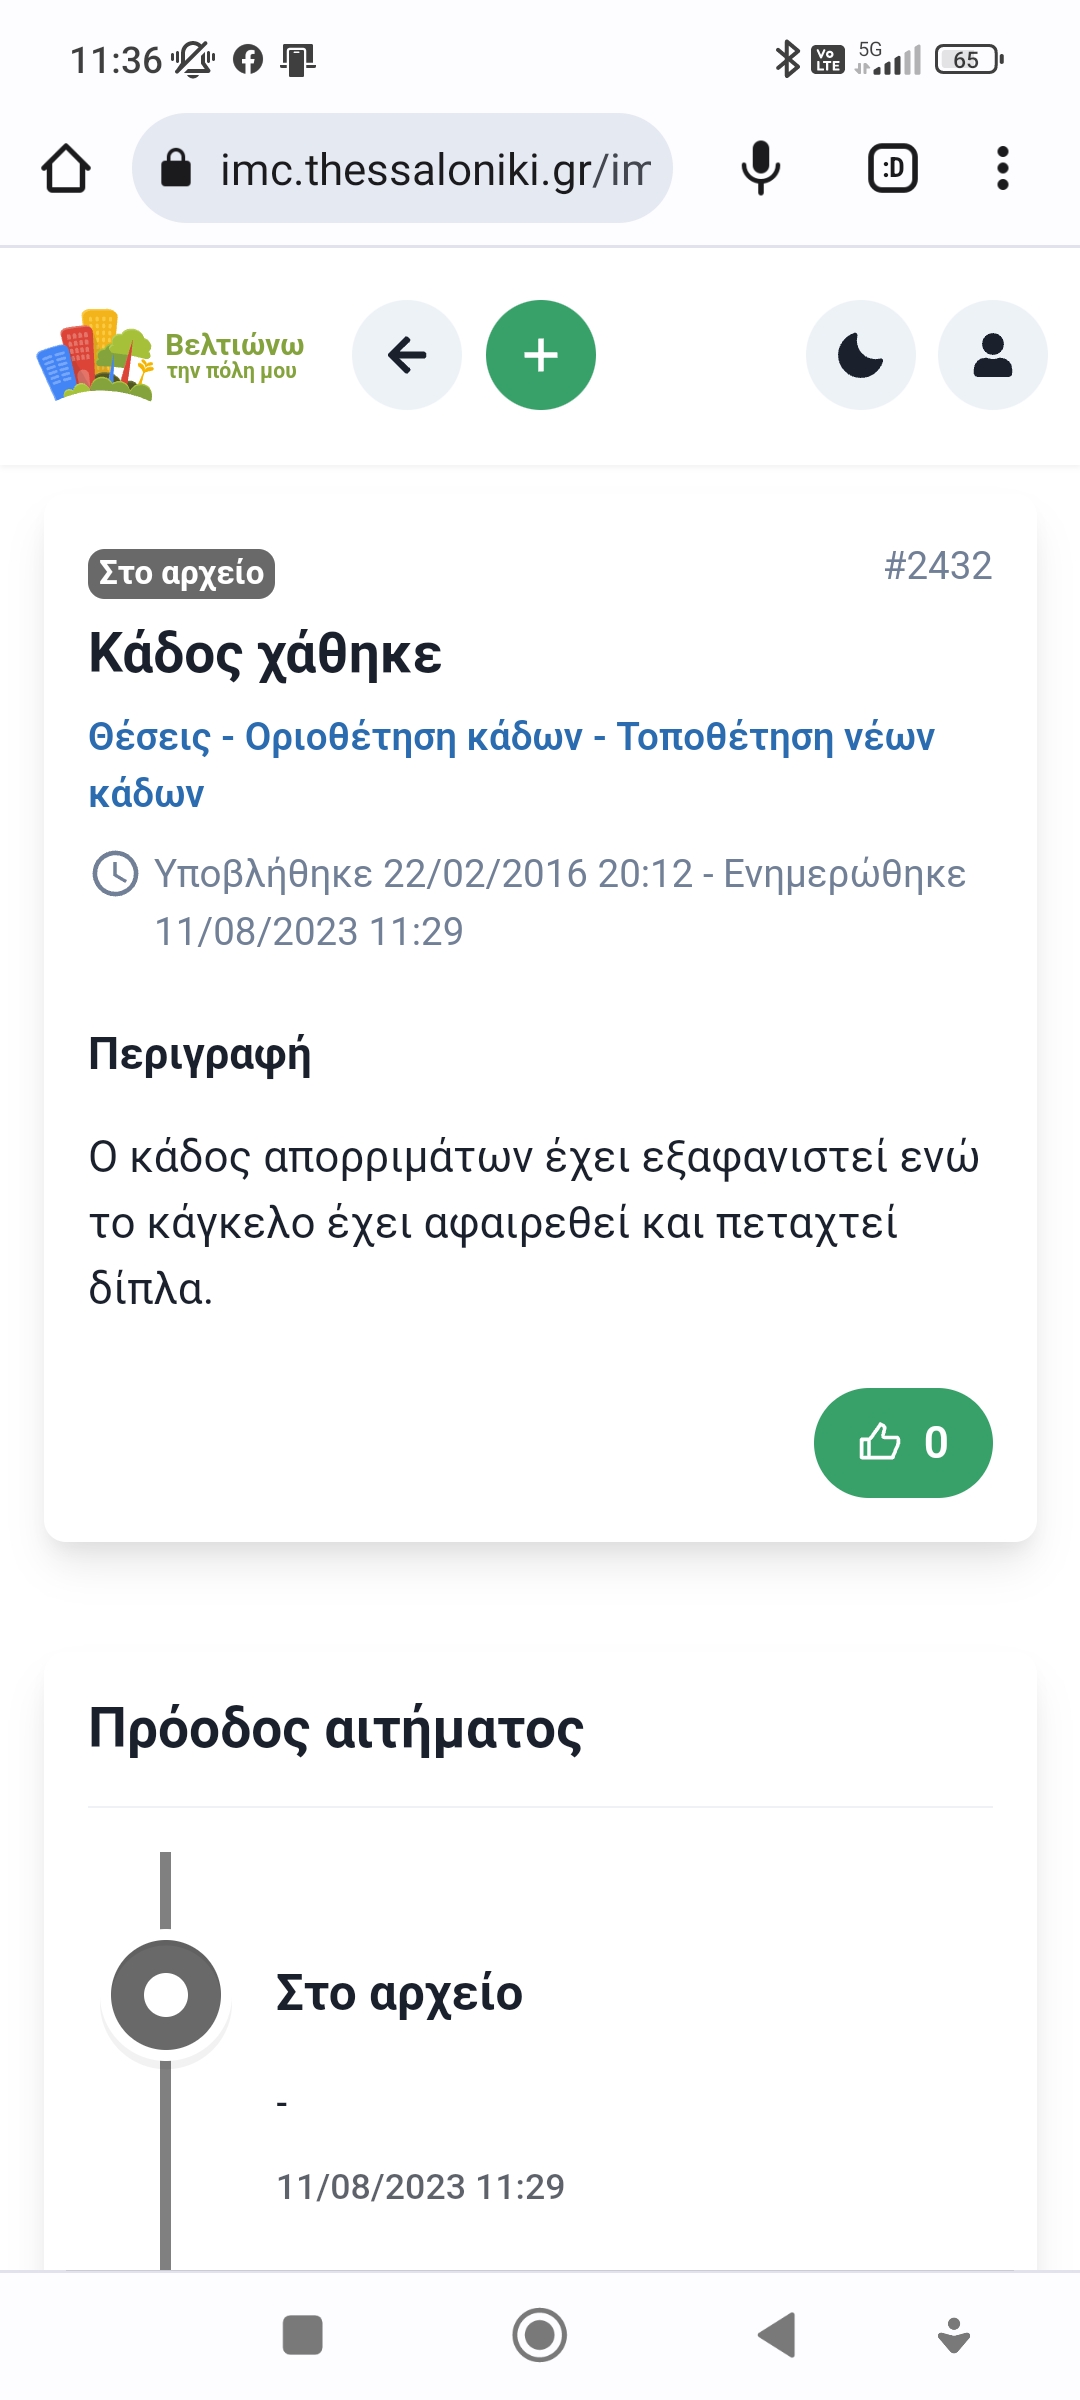Click the request number #2432

[x=938, y=566]
